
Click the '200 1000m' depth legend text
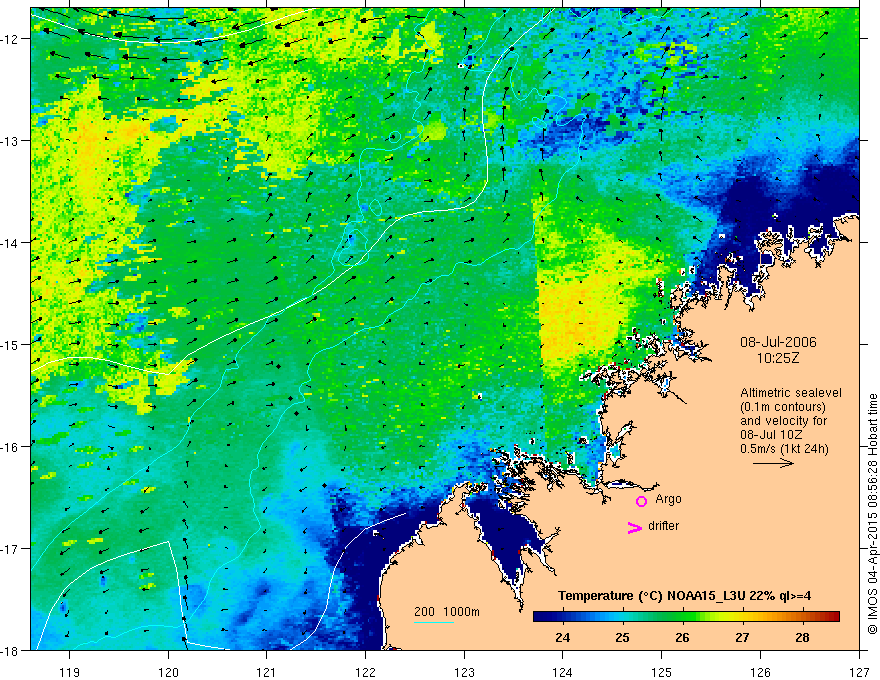447,612
